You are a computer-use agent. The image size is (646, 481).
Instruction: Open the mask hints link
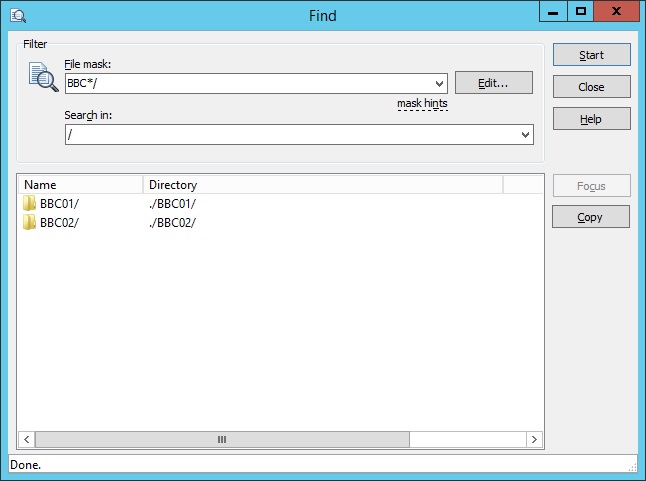tap(422, 103)
